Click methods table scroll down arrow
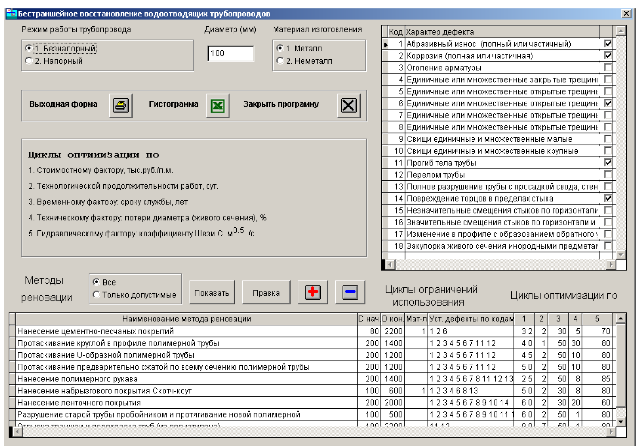Screen dimensions: 640x448 [x=620, y=421]
